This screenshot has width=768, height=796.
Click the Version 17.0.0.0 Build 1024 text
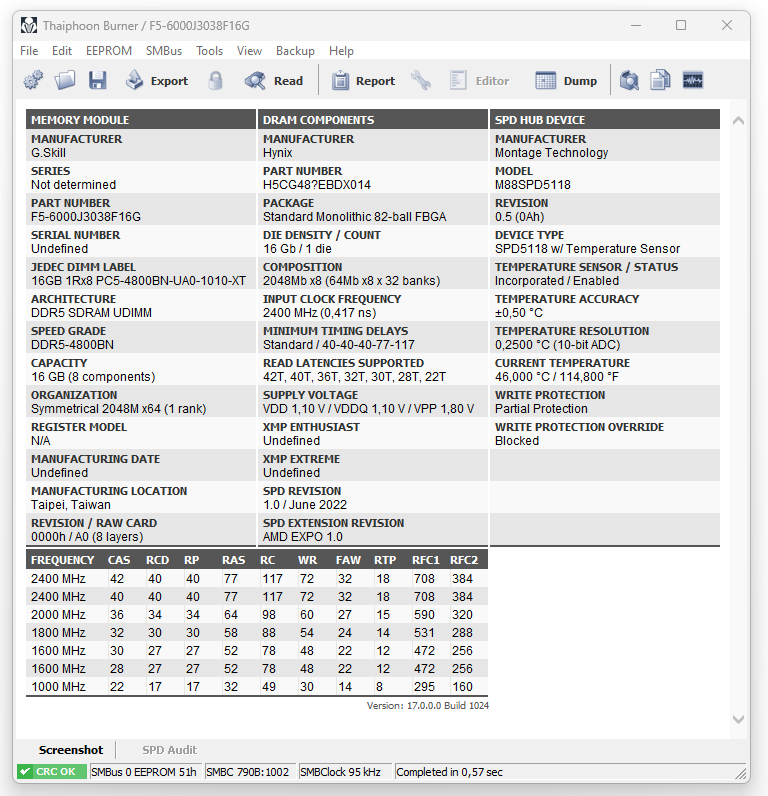(428, 706)
